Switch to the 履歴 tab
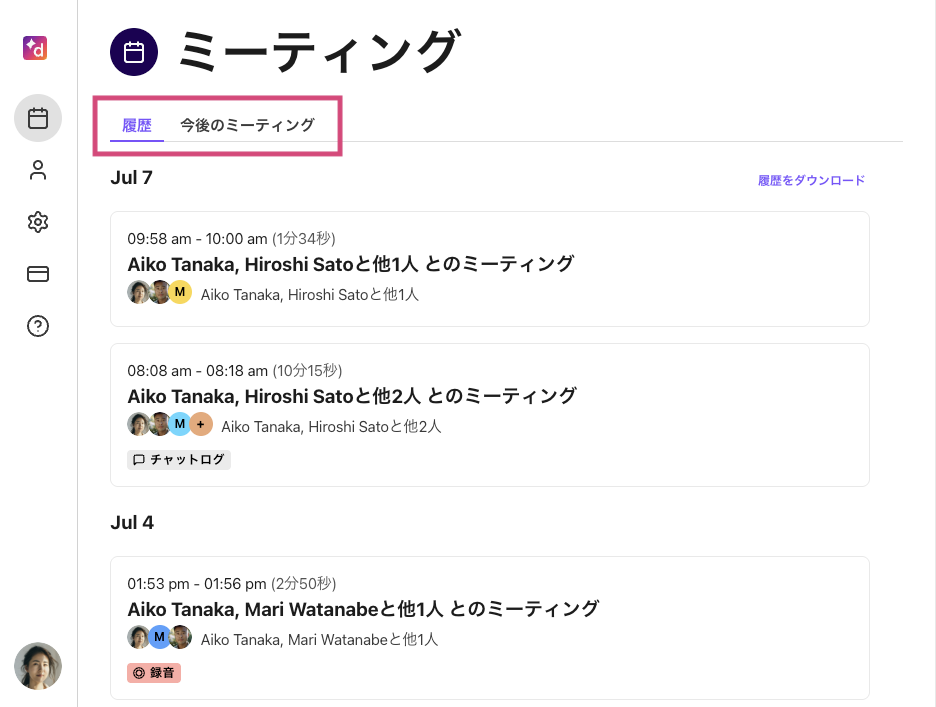 137,126
